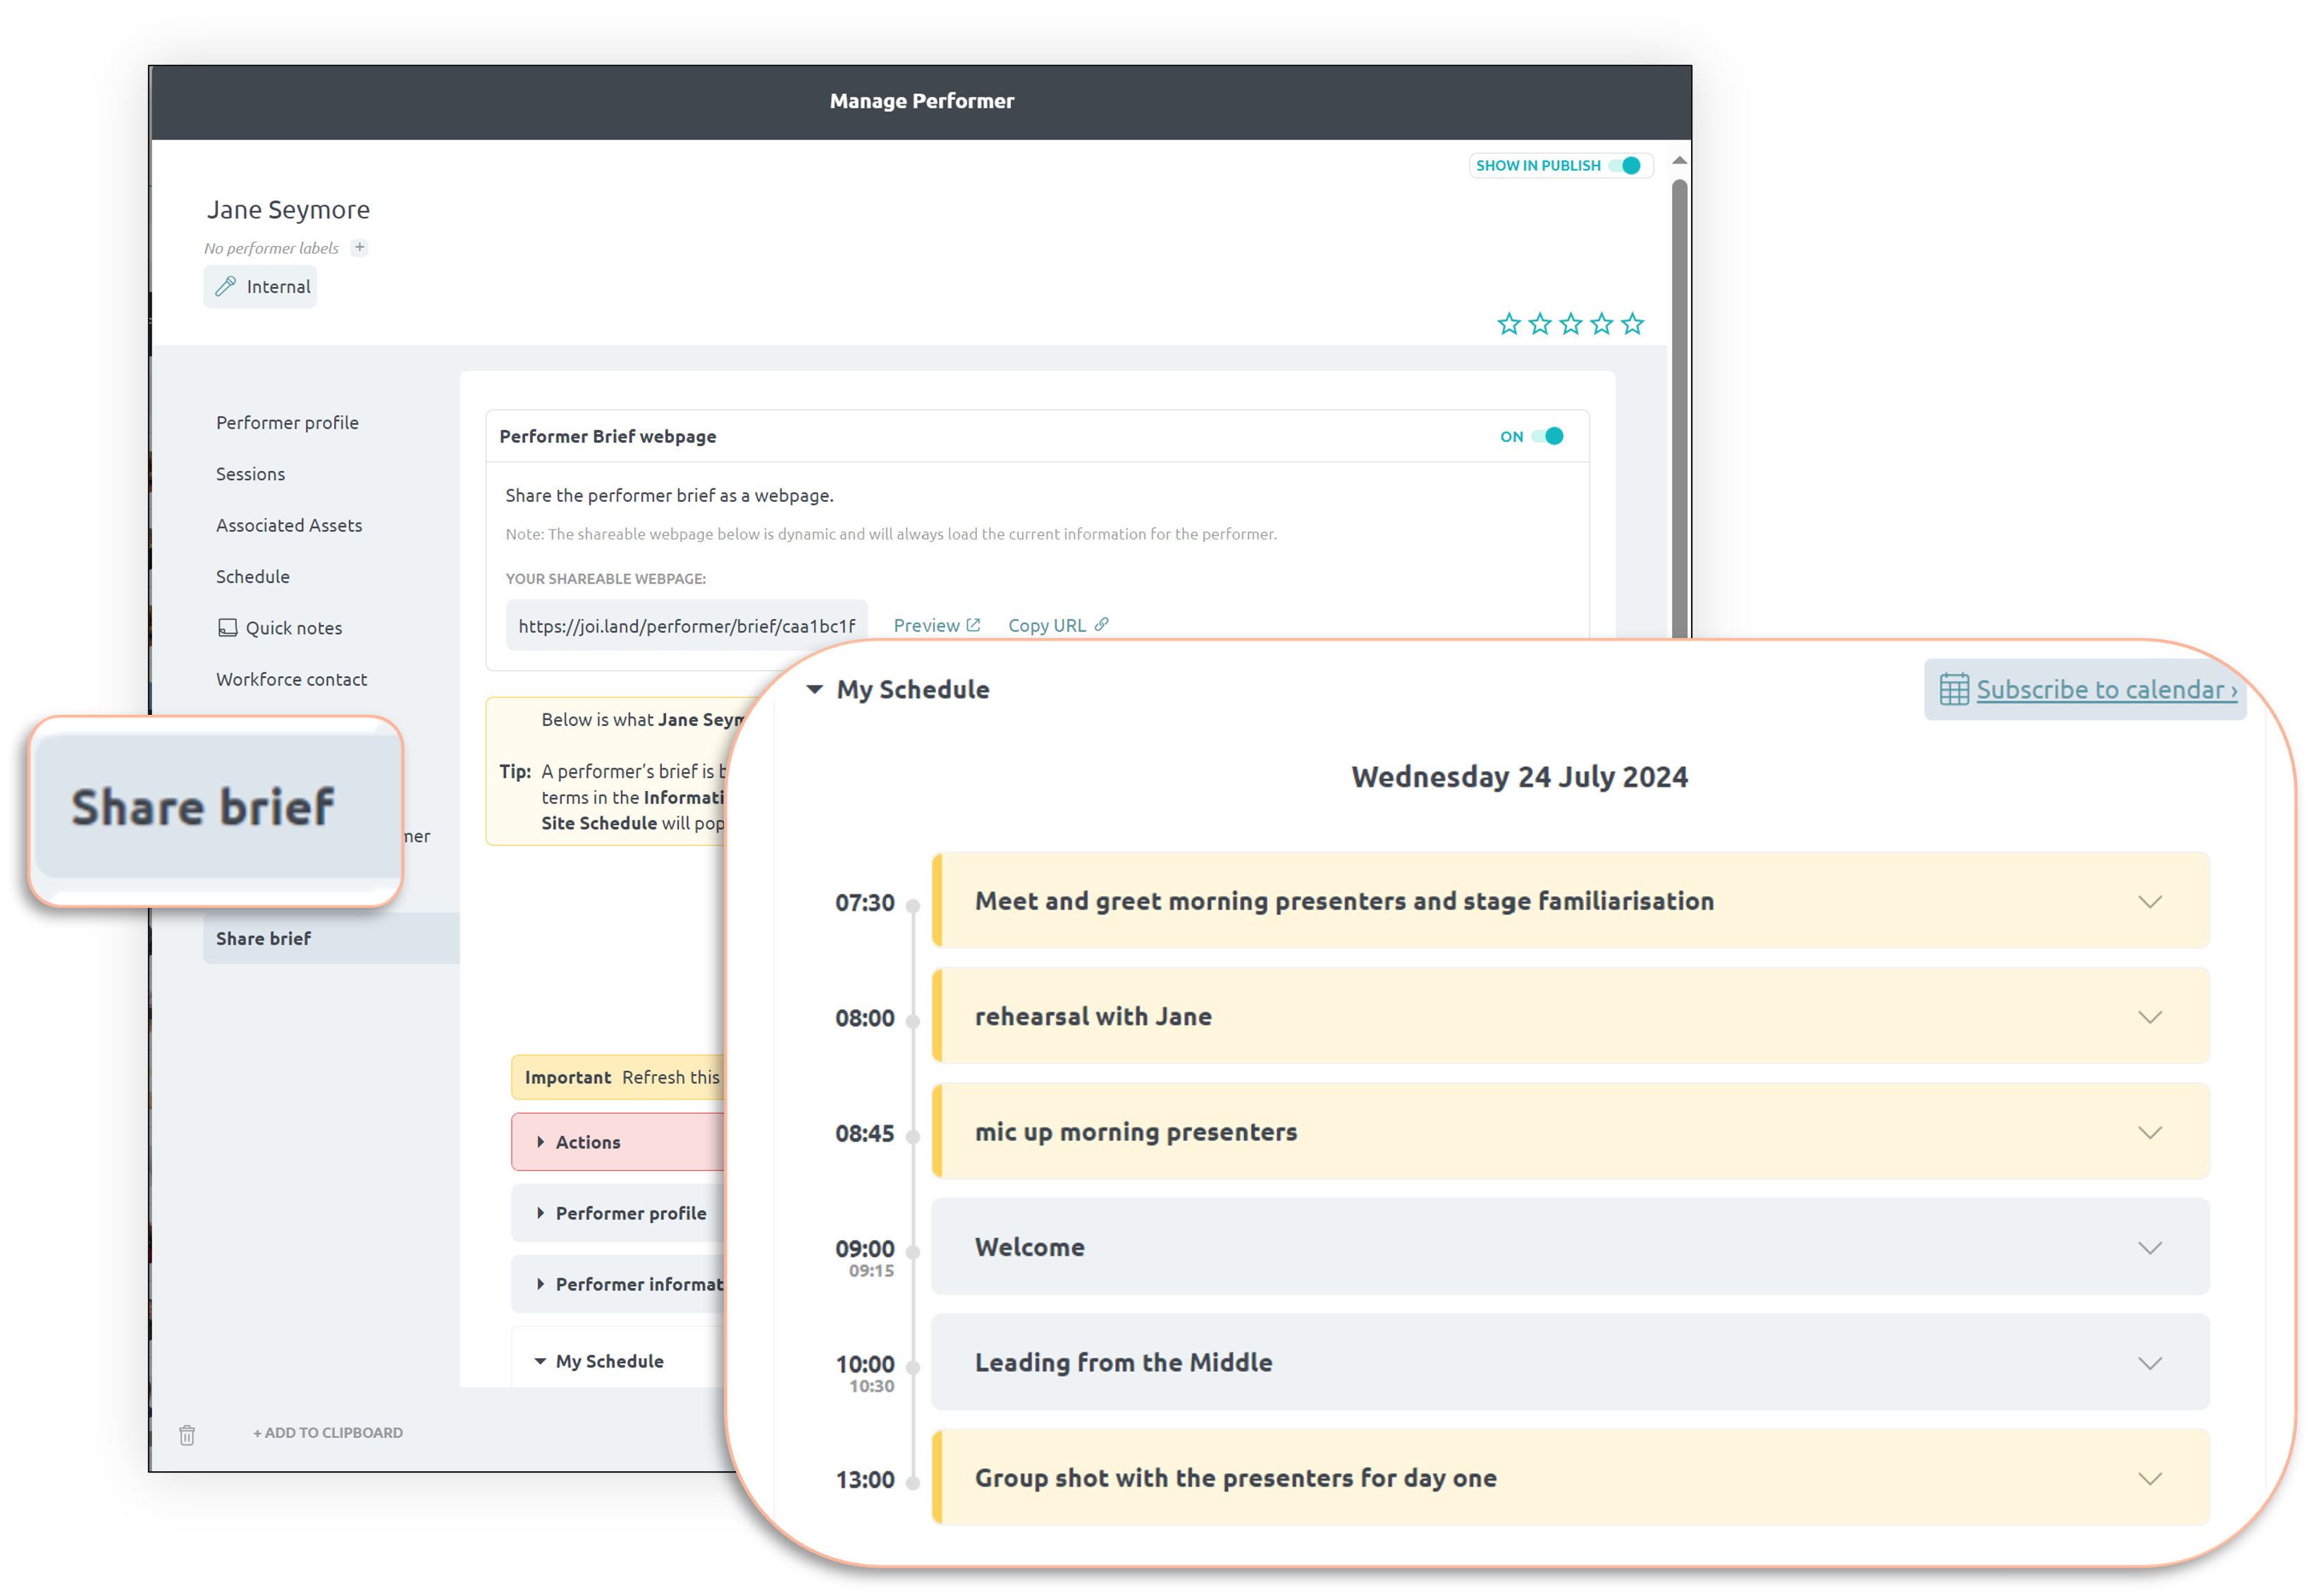Click the trash bin delete icon
This screenshot has width=2312, height=1596.
coord(187,1435)
